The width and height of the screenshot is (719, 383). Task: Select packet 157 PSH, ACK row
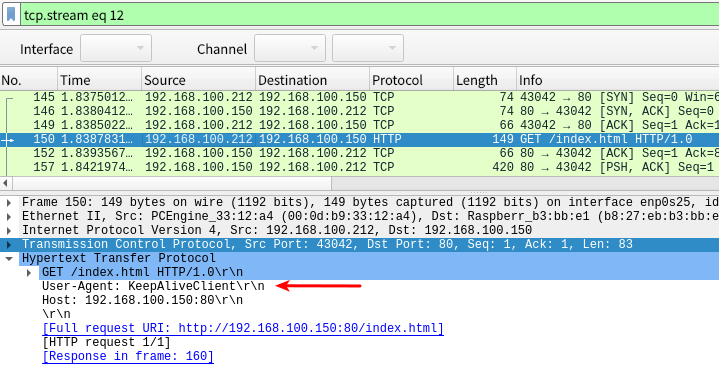(360, 167)
